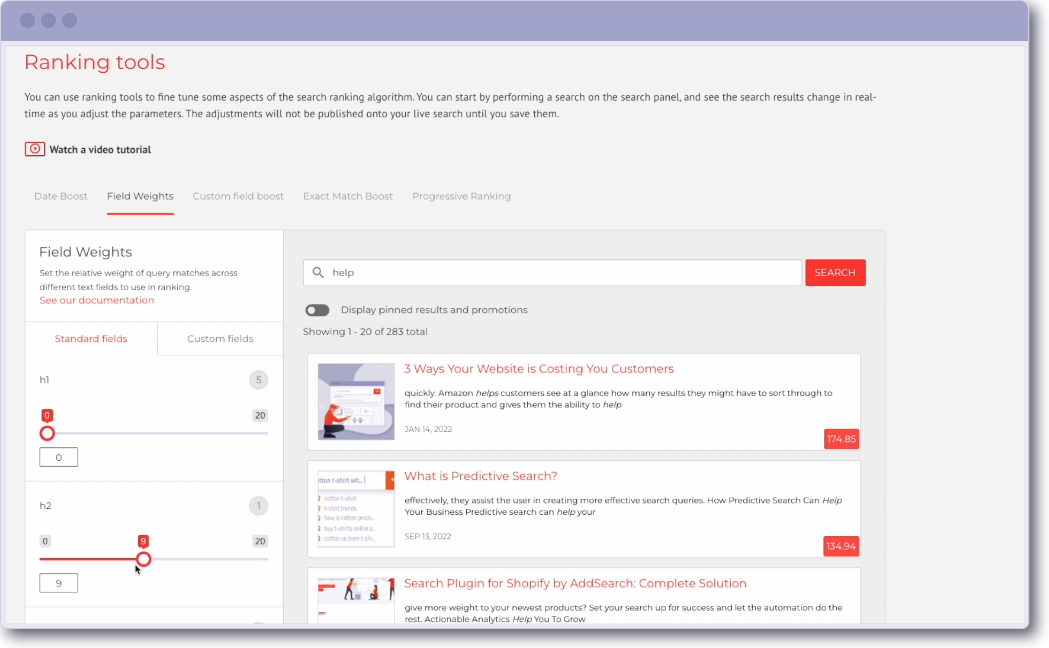
Task: Click thumbnail of What is Predictive Search result
Action: [356, 508]
